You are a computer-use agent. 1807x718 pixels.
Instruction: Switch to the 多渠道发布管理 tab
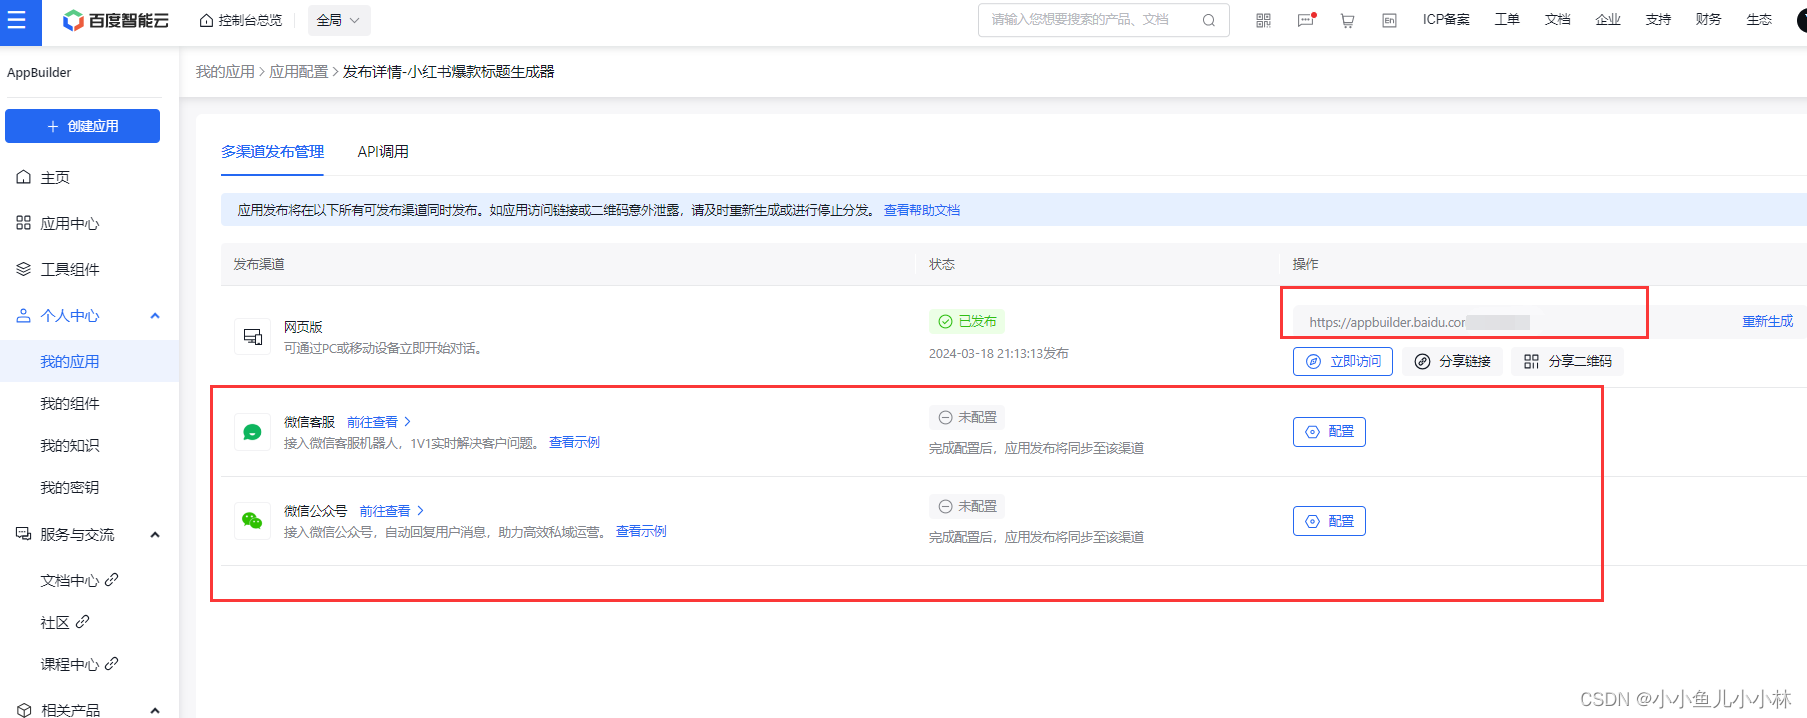coord(273,151)
